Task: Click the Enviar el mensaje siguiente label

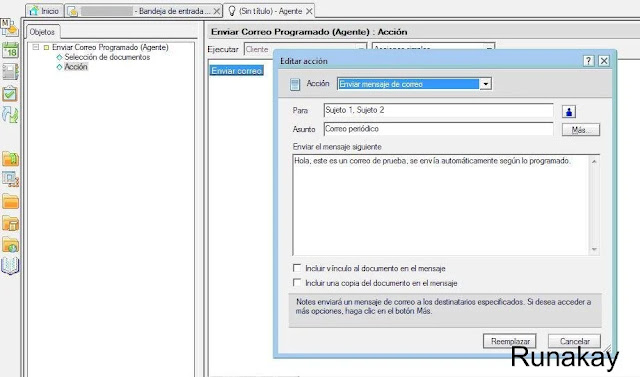Action: click(337, 147)
